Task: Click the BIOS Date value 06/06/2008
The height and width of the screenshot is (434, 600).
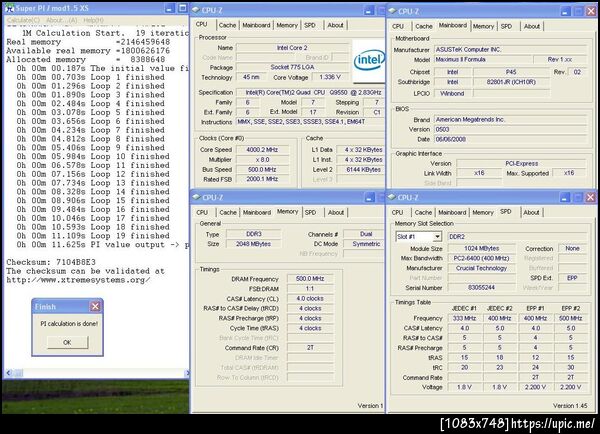Action: (x=510, y=139)
